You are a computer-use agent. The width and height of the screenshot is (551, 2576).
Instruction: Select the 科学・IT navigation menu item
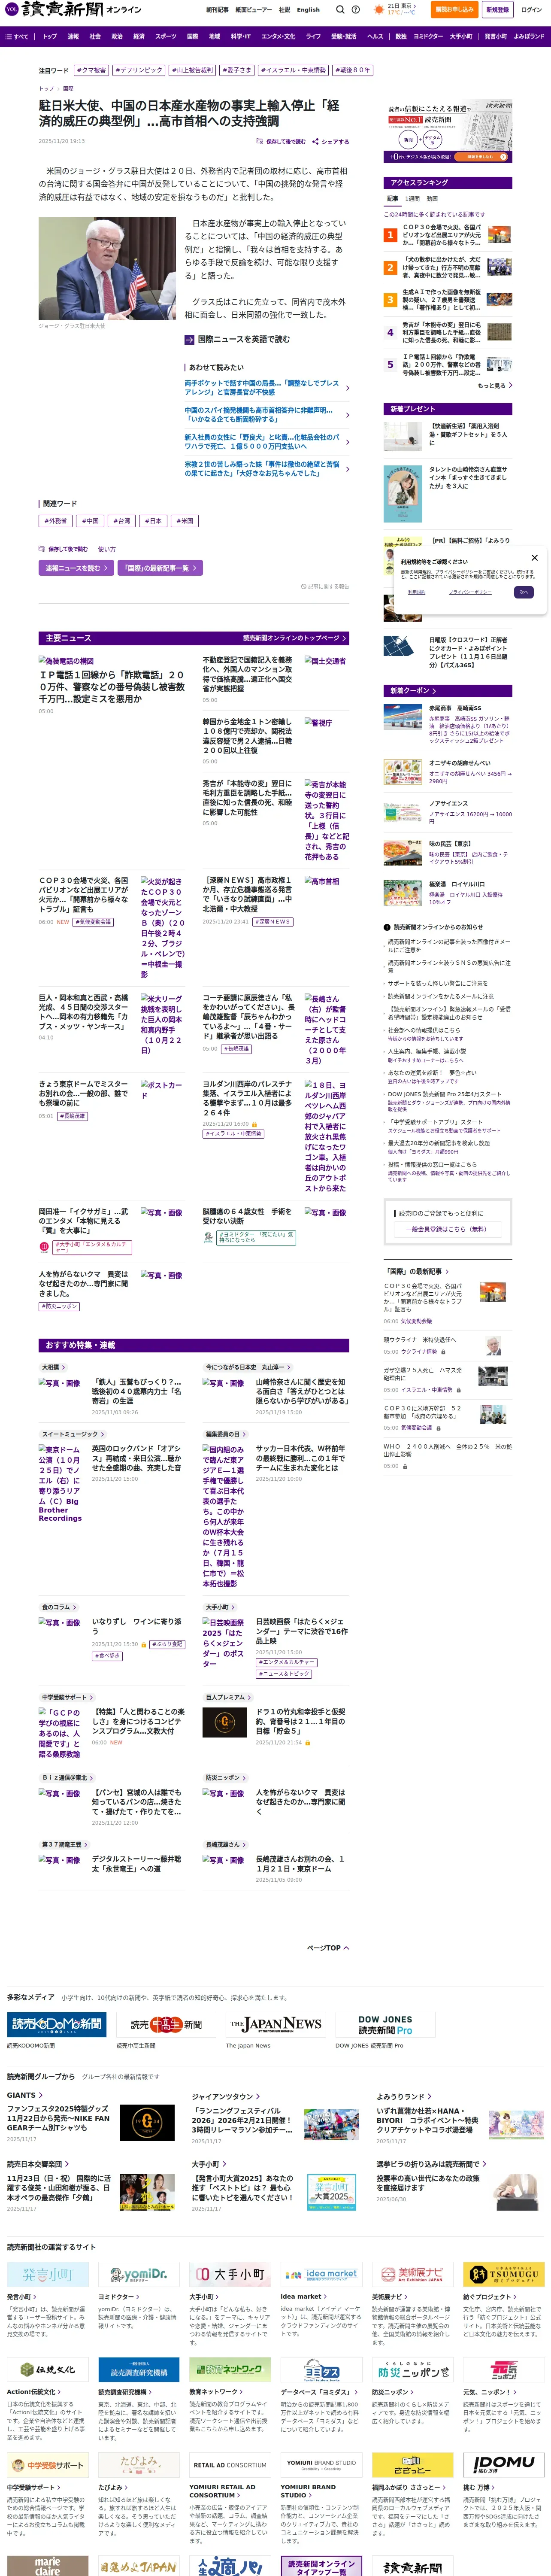[241, 36]
